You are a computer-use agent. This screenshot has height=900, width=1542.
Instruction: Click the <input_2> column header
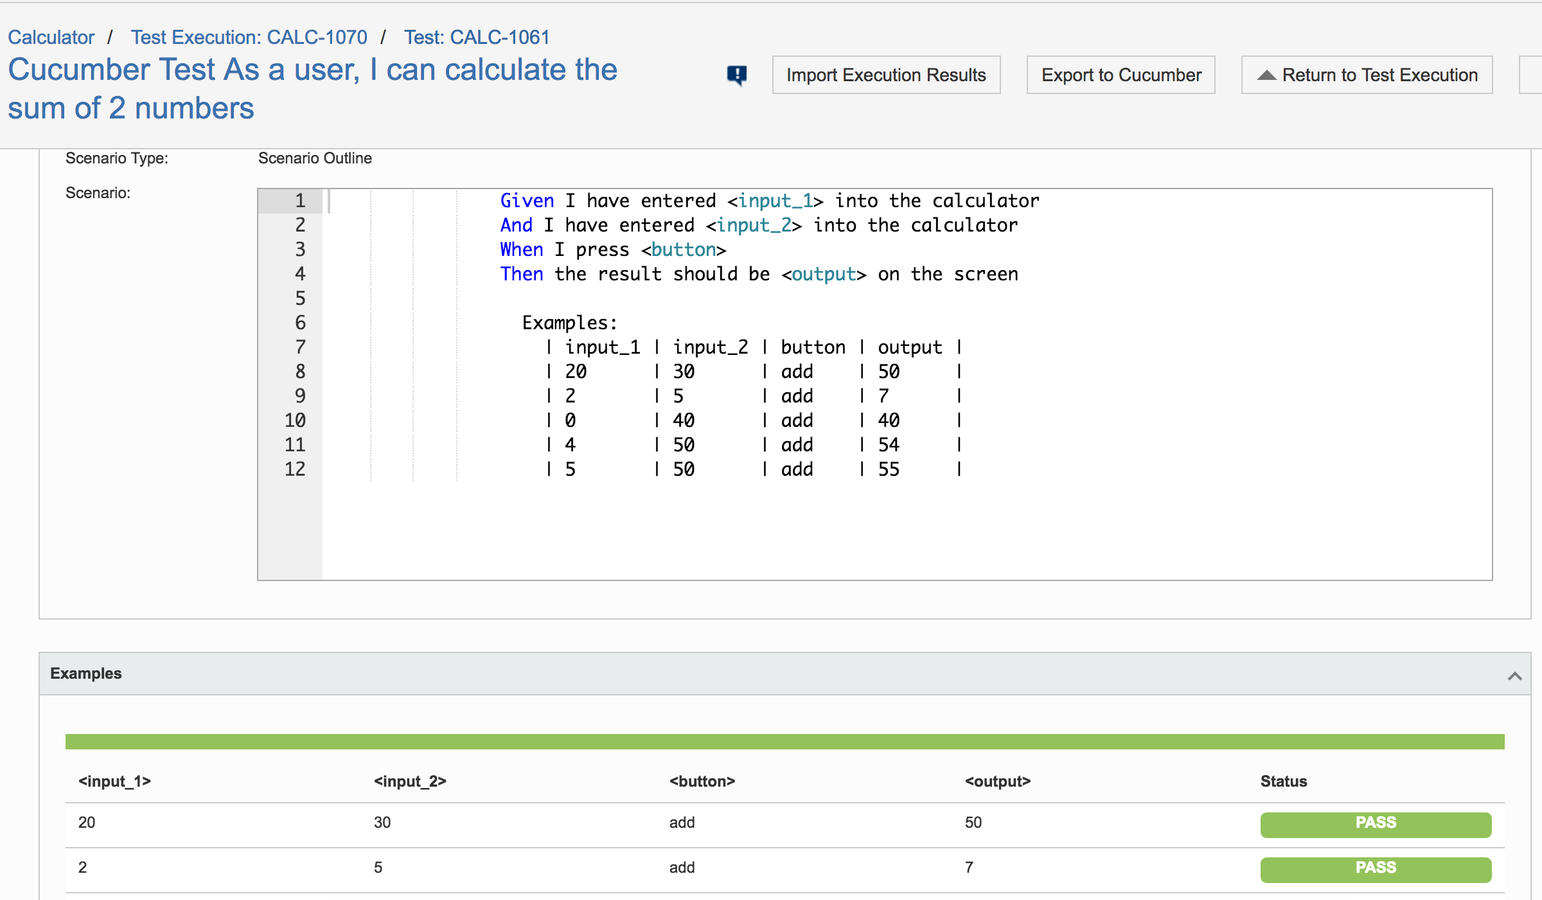click(410, 782)
